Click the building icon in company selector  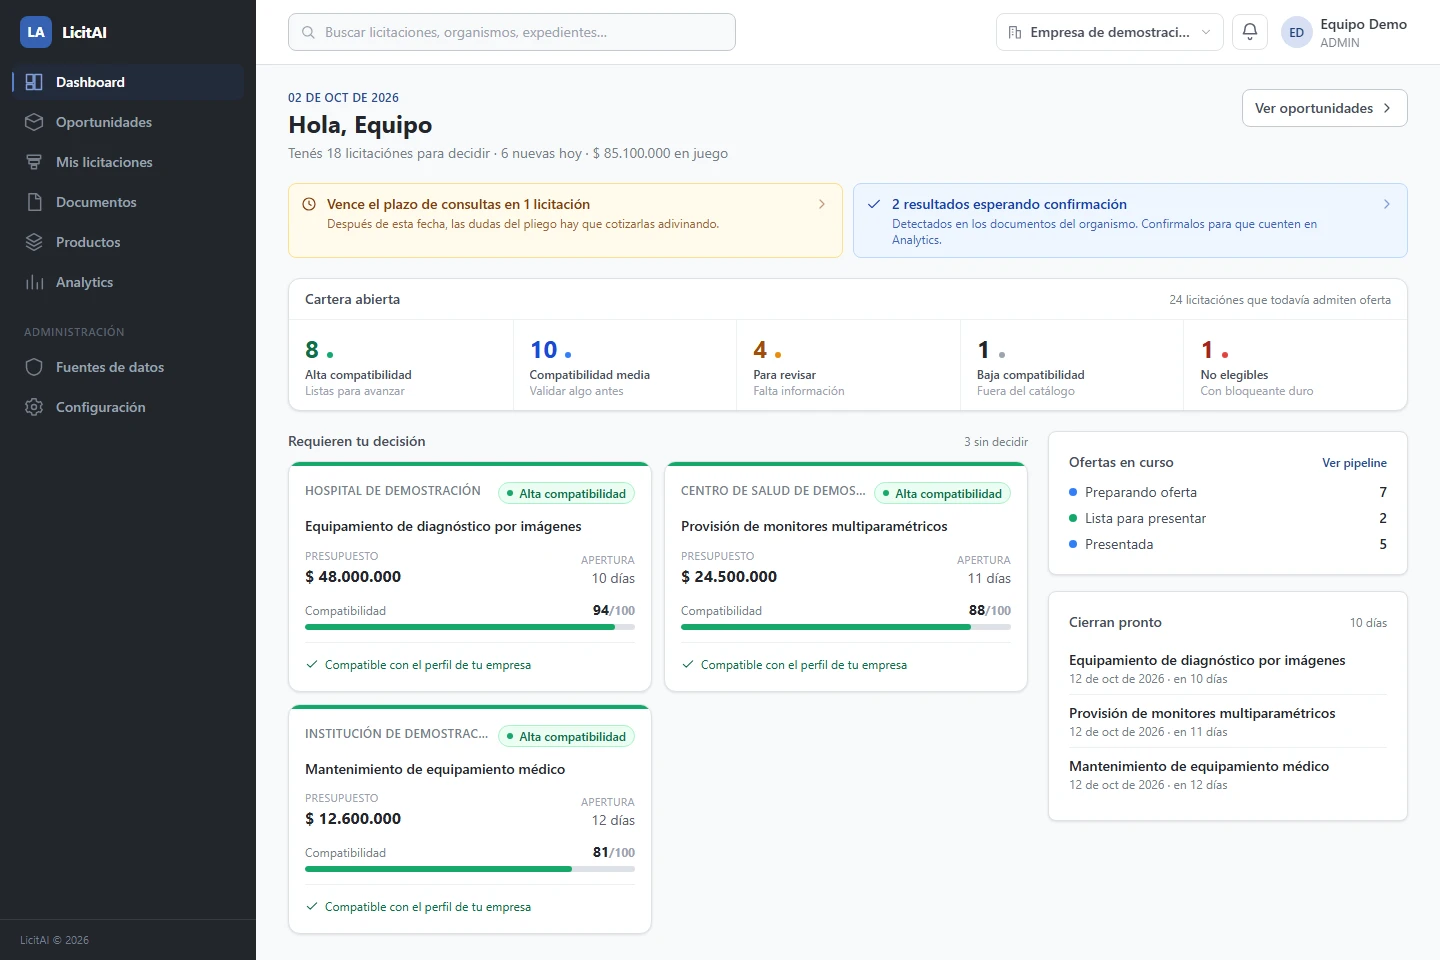pyautogui.click(x=1015, y=32)
